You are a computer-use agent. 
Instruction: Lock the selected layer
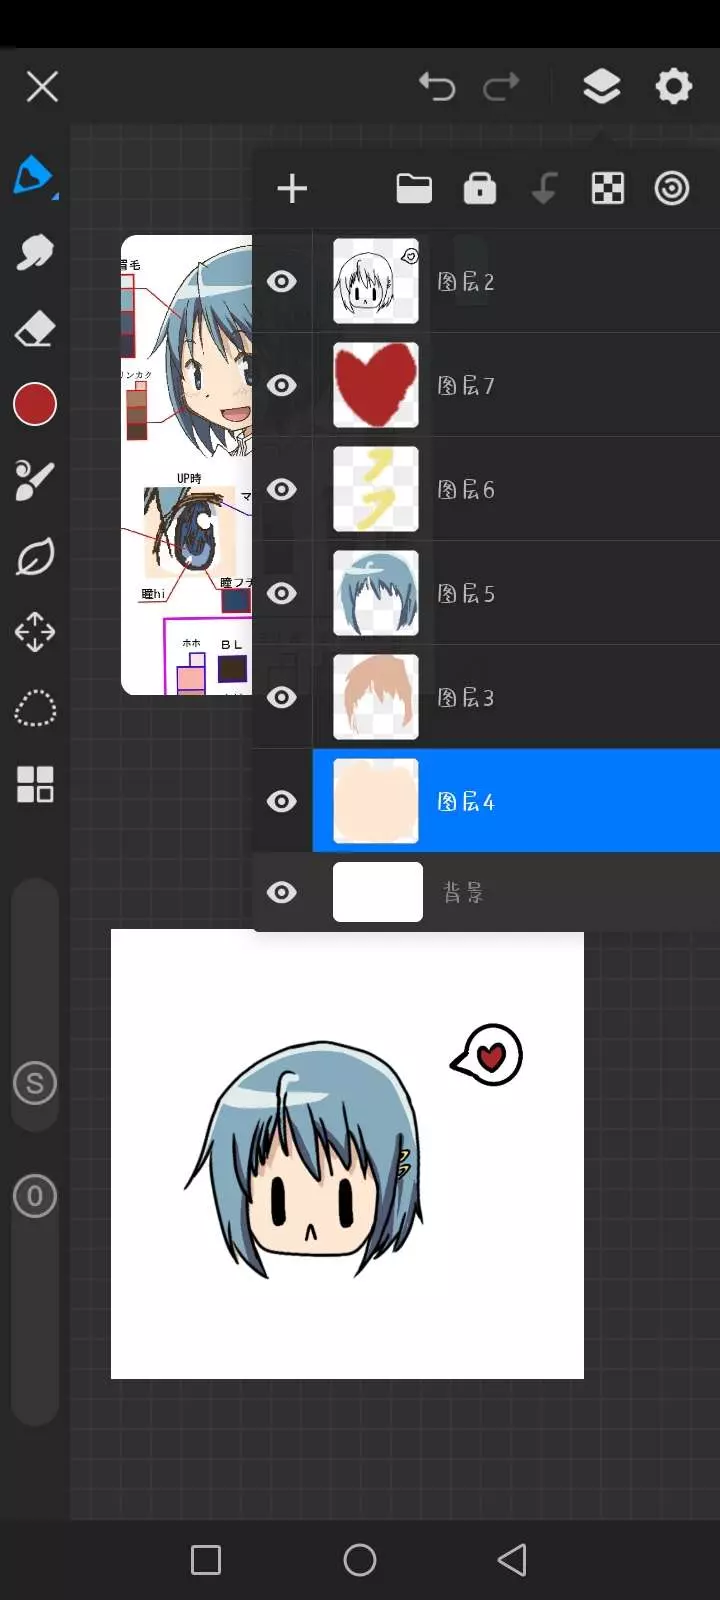tap(480, 188)
